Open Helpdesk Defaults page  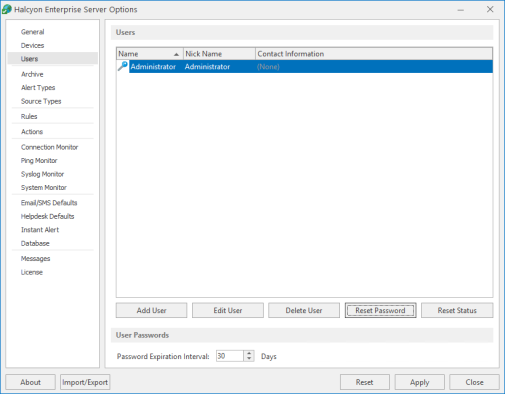[47, 216]
